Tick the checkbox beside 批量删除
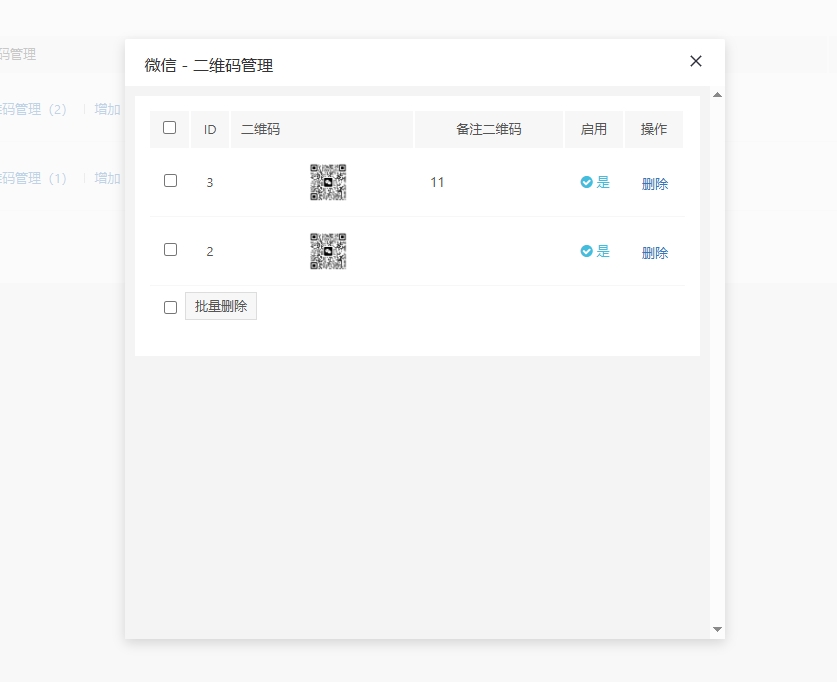 [x=170, y=307]
